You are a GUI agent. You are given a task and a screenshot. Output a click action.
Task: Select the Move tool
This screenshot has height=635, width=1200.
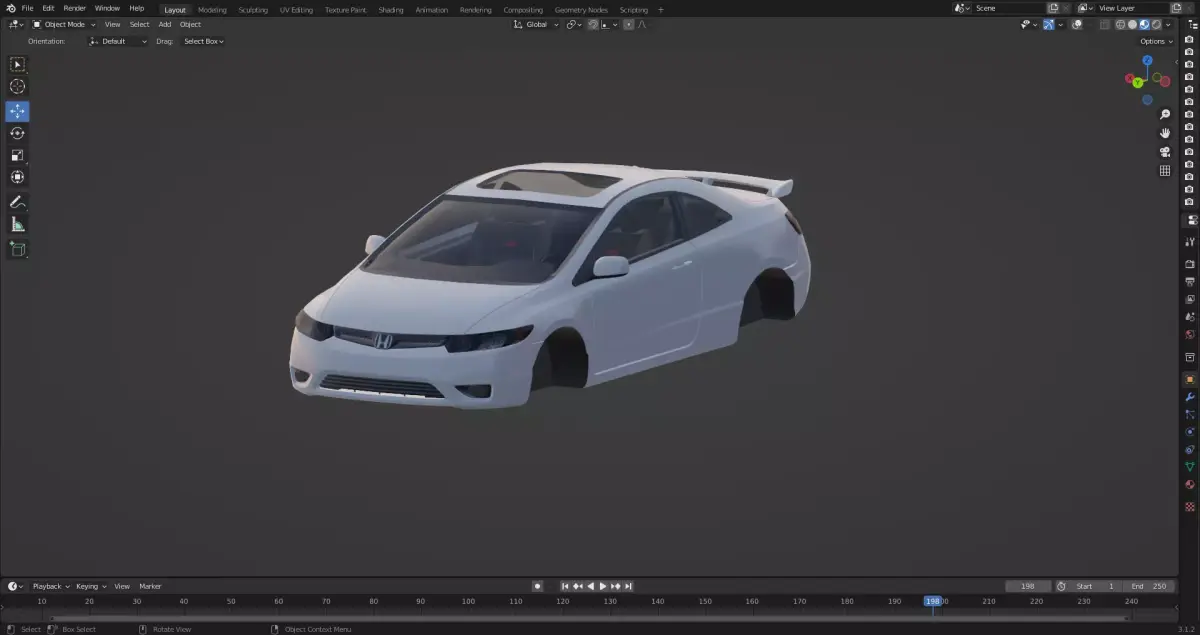point(17,111)
